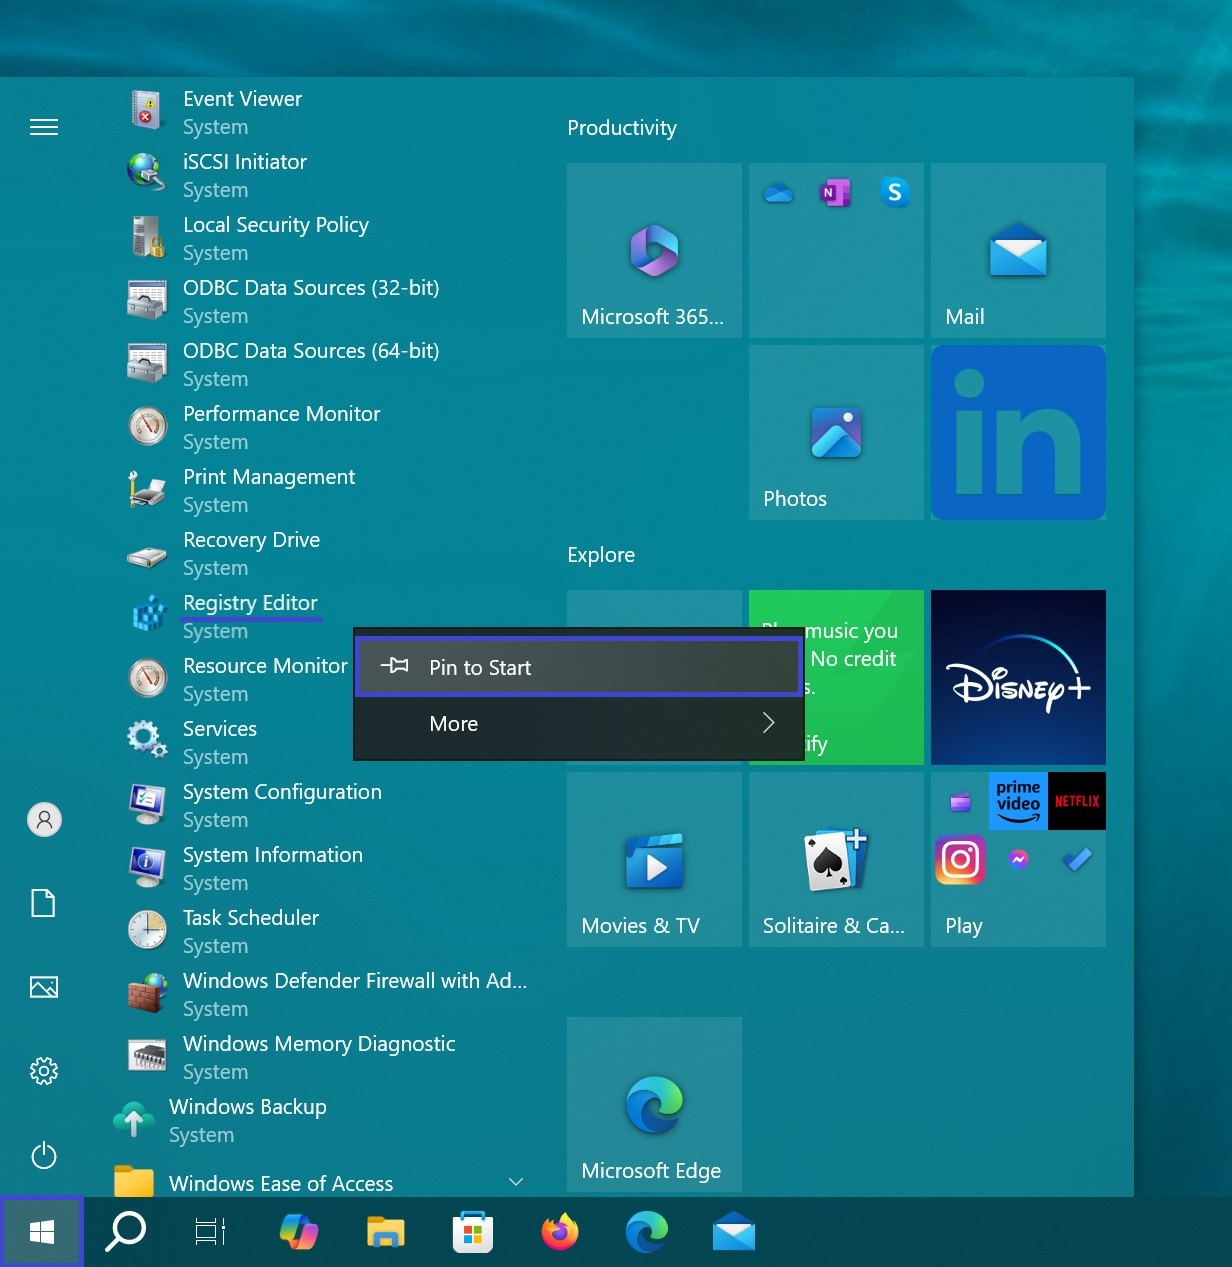
Task: Open Task View on the taskbar
Action: pos(210,1232)
